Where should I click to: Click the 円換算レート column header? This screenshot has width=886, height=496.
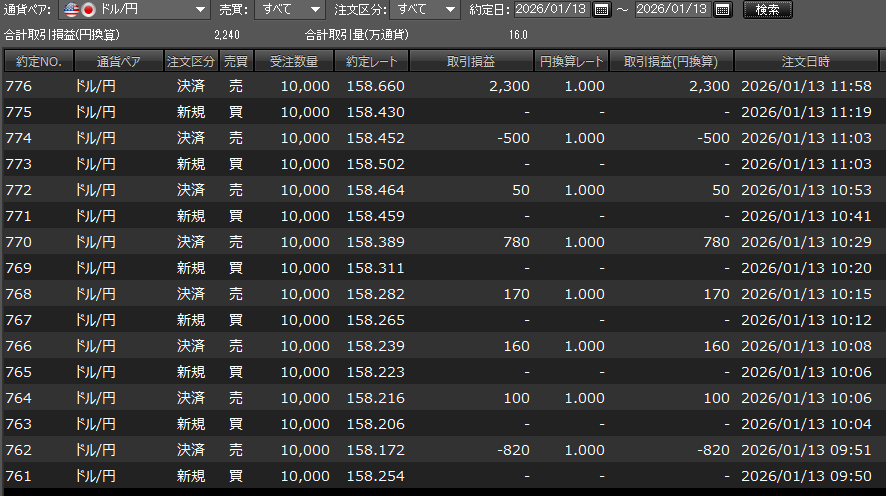point(571,61)
